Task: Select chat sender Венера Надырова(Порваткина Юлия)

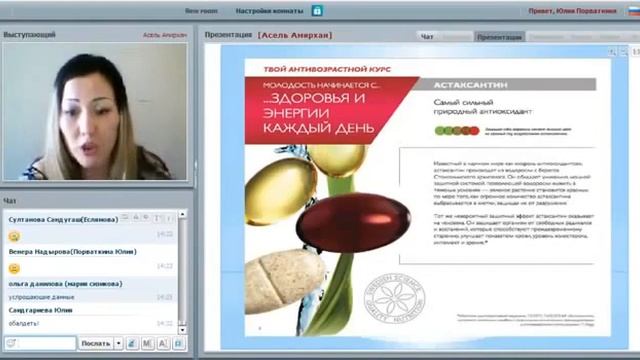Action: [x=73, y=252]
